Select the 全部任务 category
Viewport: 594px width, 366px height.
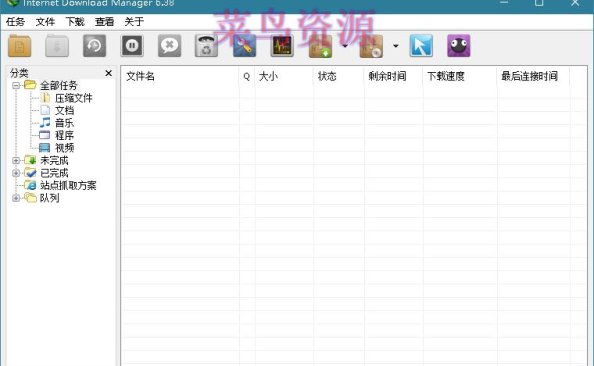58,85
